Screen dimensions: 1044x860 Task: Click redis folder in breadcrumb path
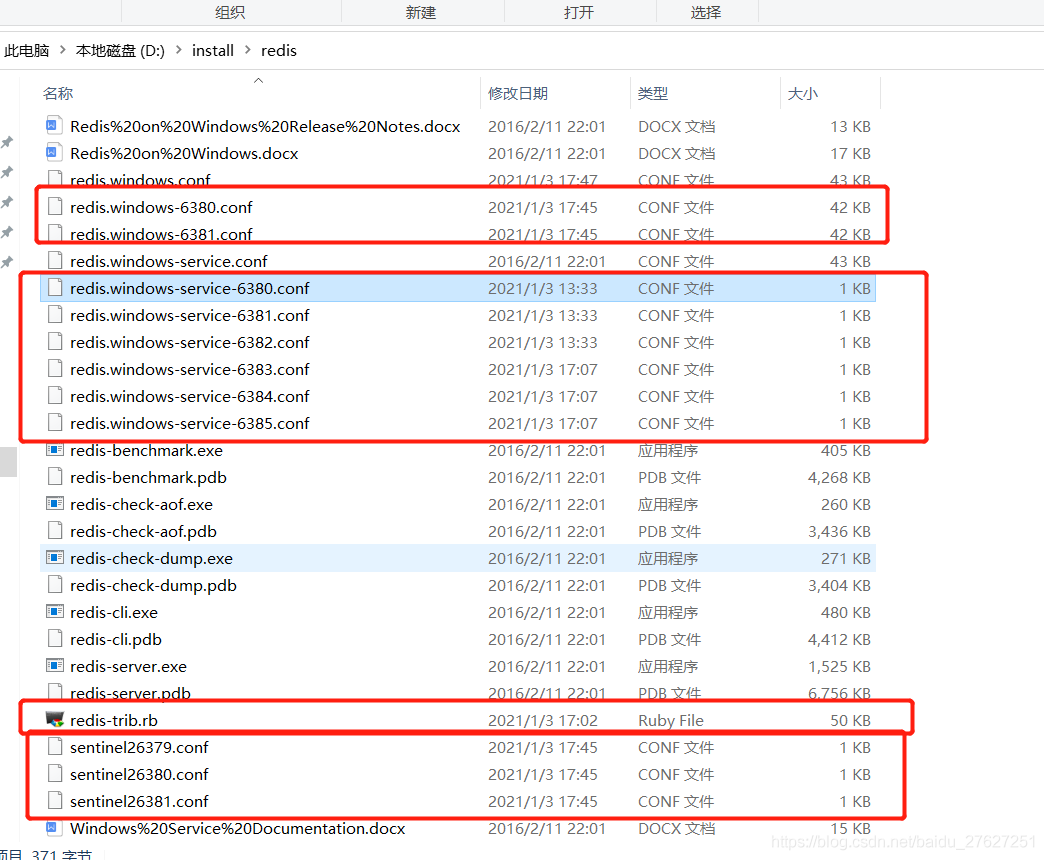[279, 51]
